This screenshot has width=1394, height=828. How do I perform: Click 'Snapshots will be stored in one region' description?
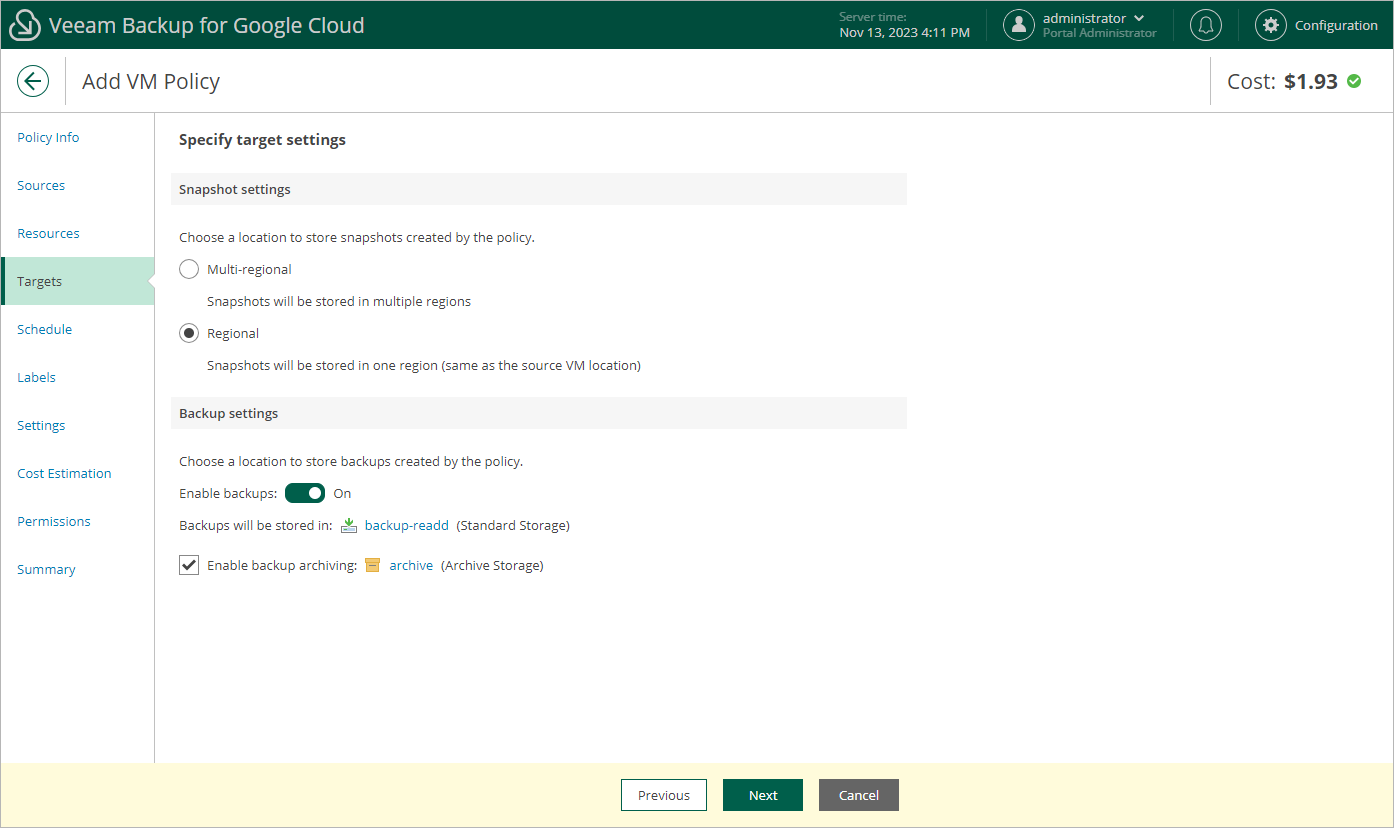424,365
